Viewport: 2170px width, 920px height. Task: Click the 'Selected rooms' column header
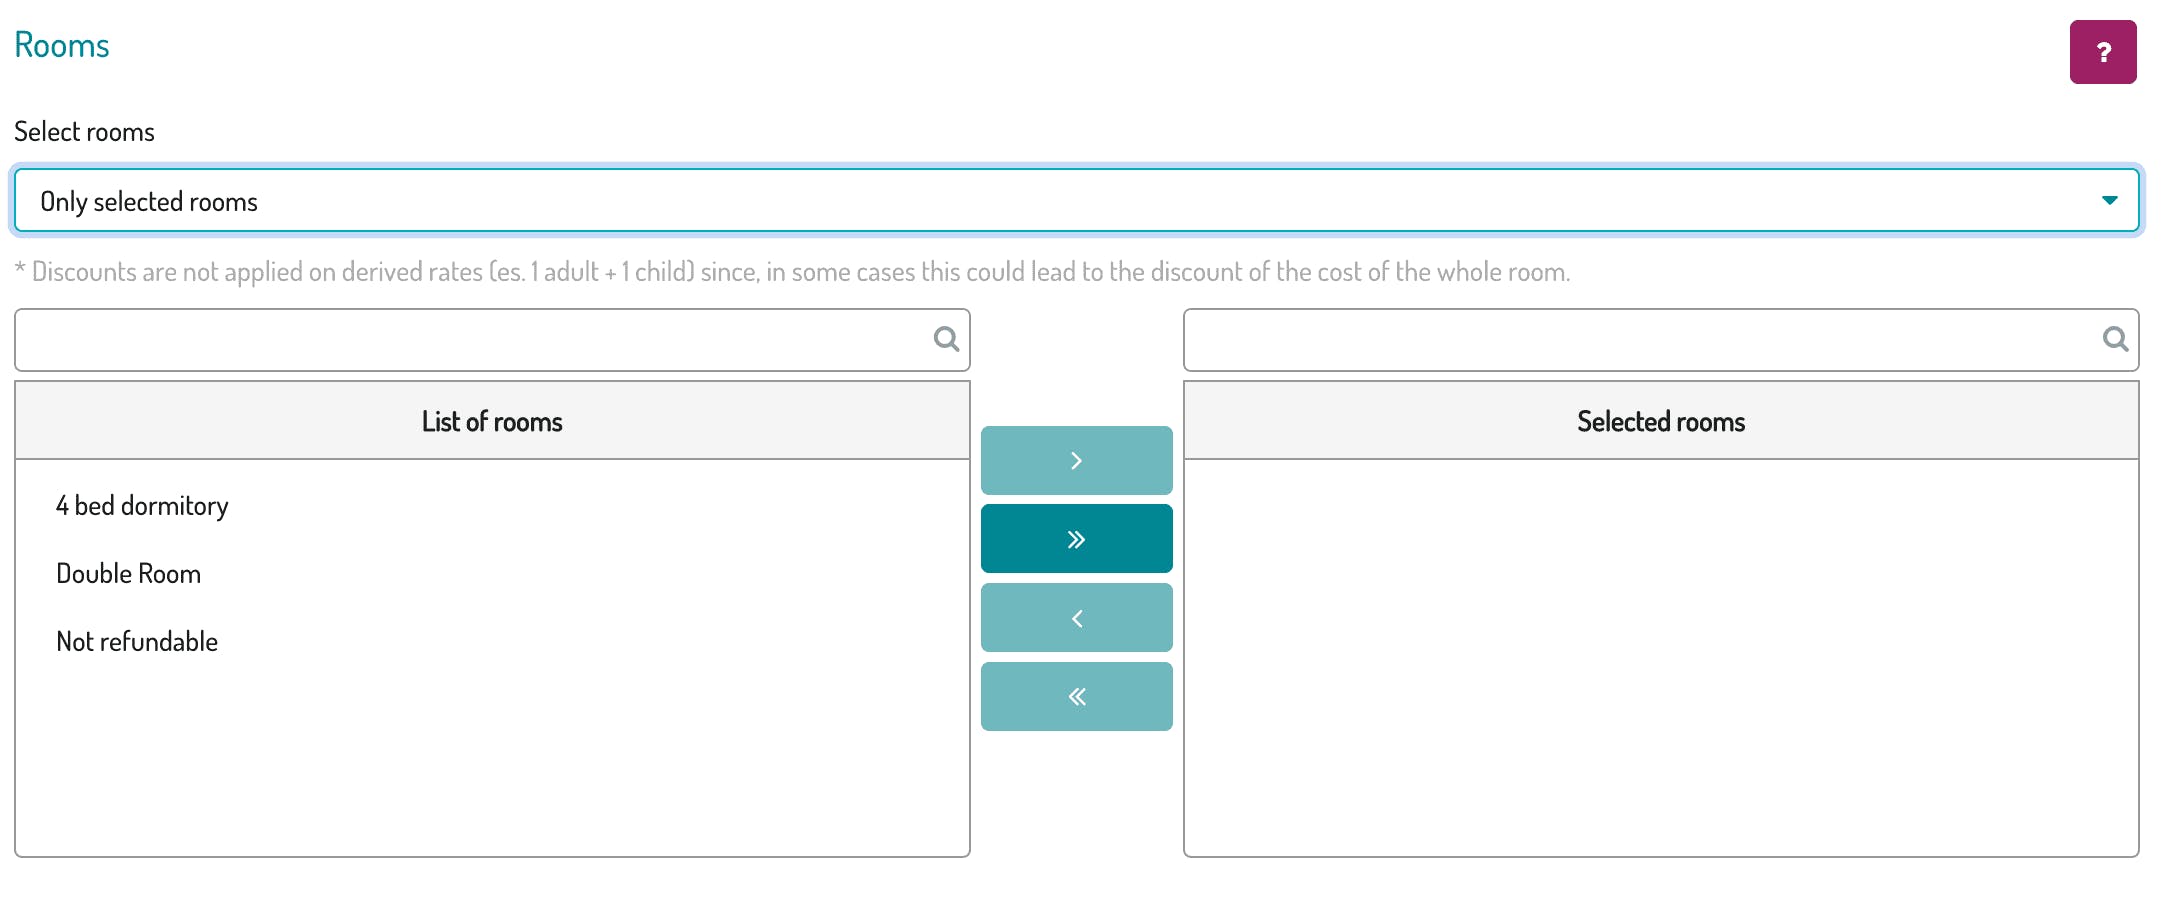coord(1661,421)
